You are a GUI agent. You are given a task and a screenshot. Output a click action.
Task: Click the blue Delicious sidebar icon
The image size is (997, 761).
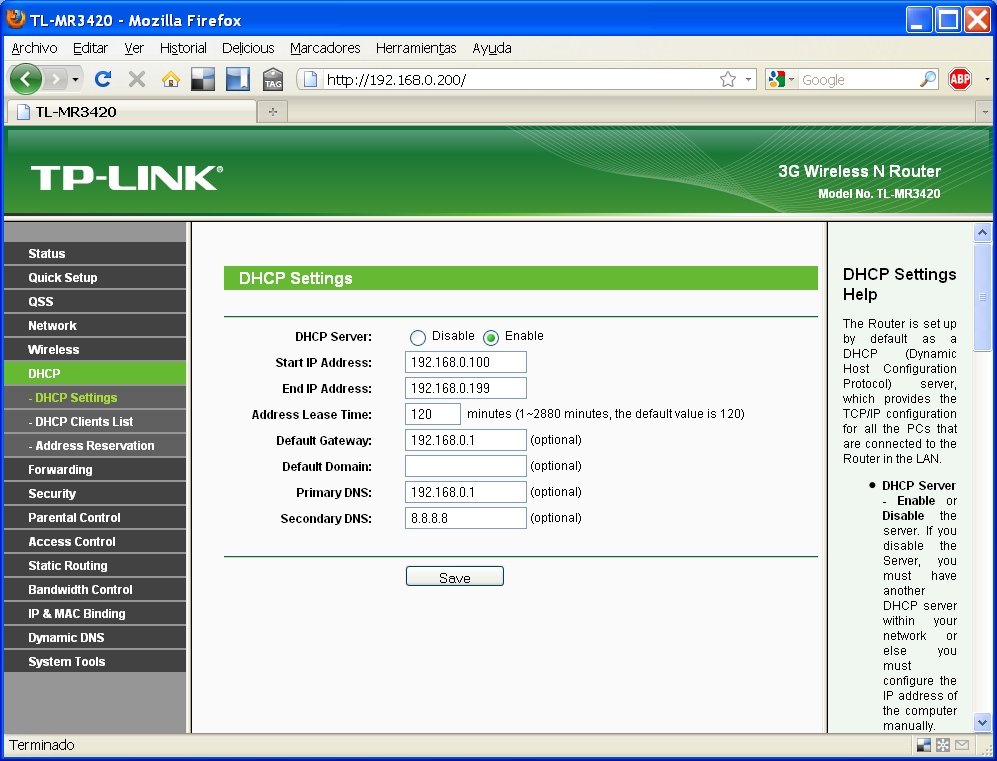238,79
